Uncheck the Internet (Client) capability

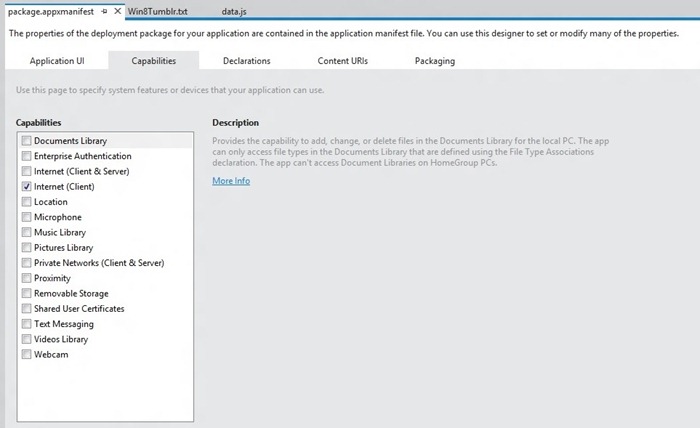pos(26,187)
